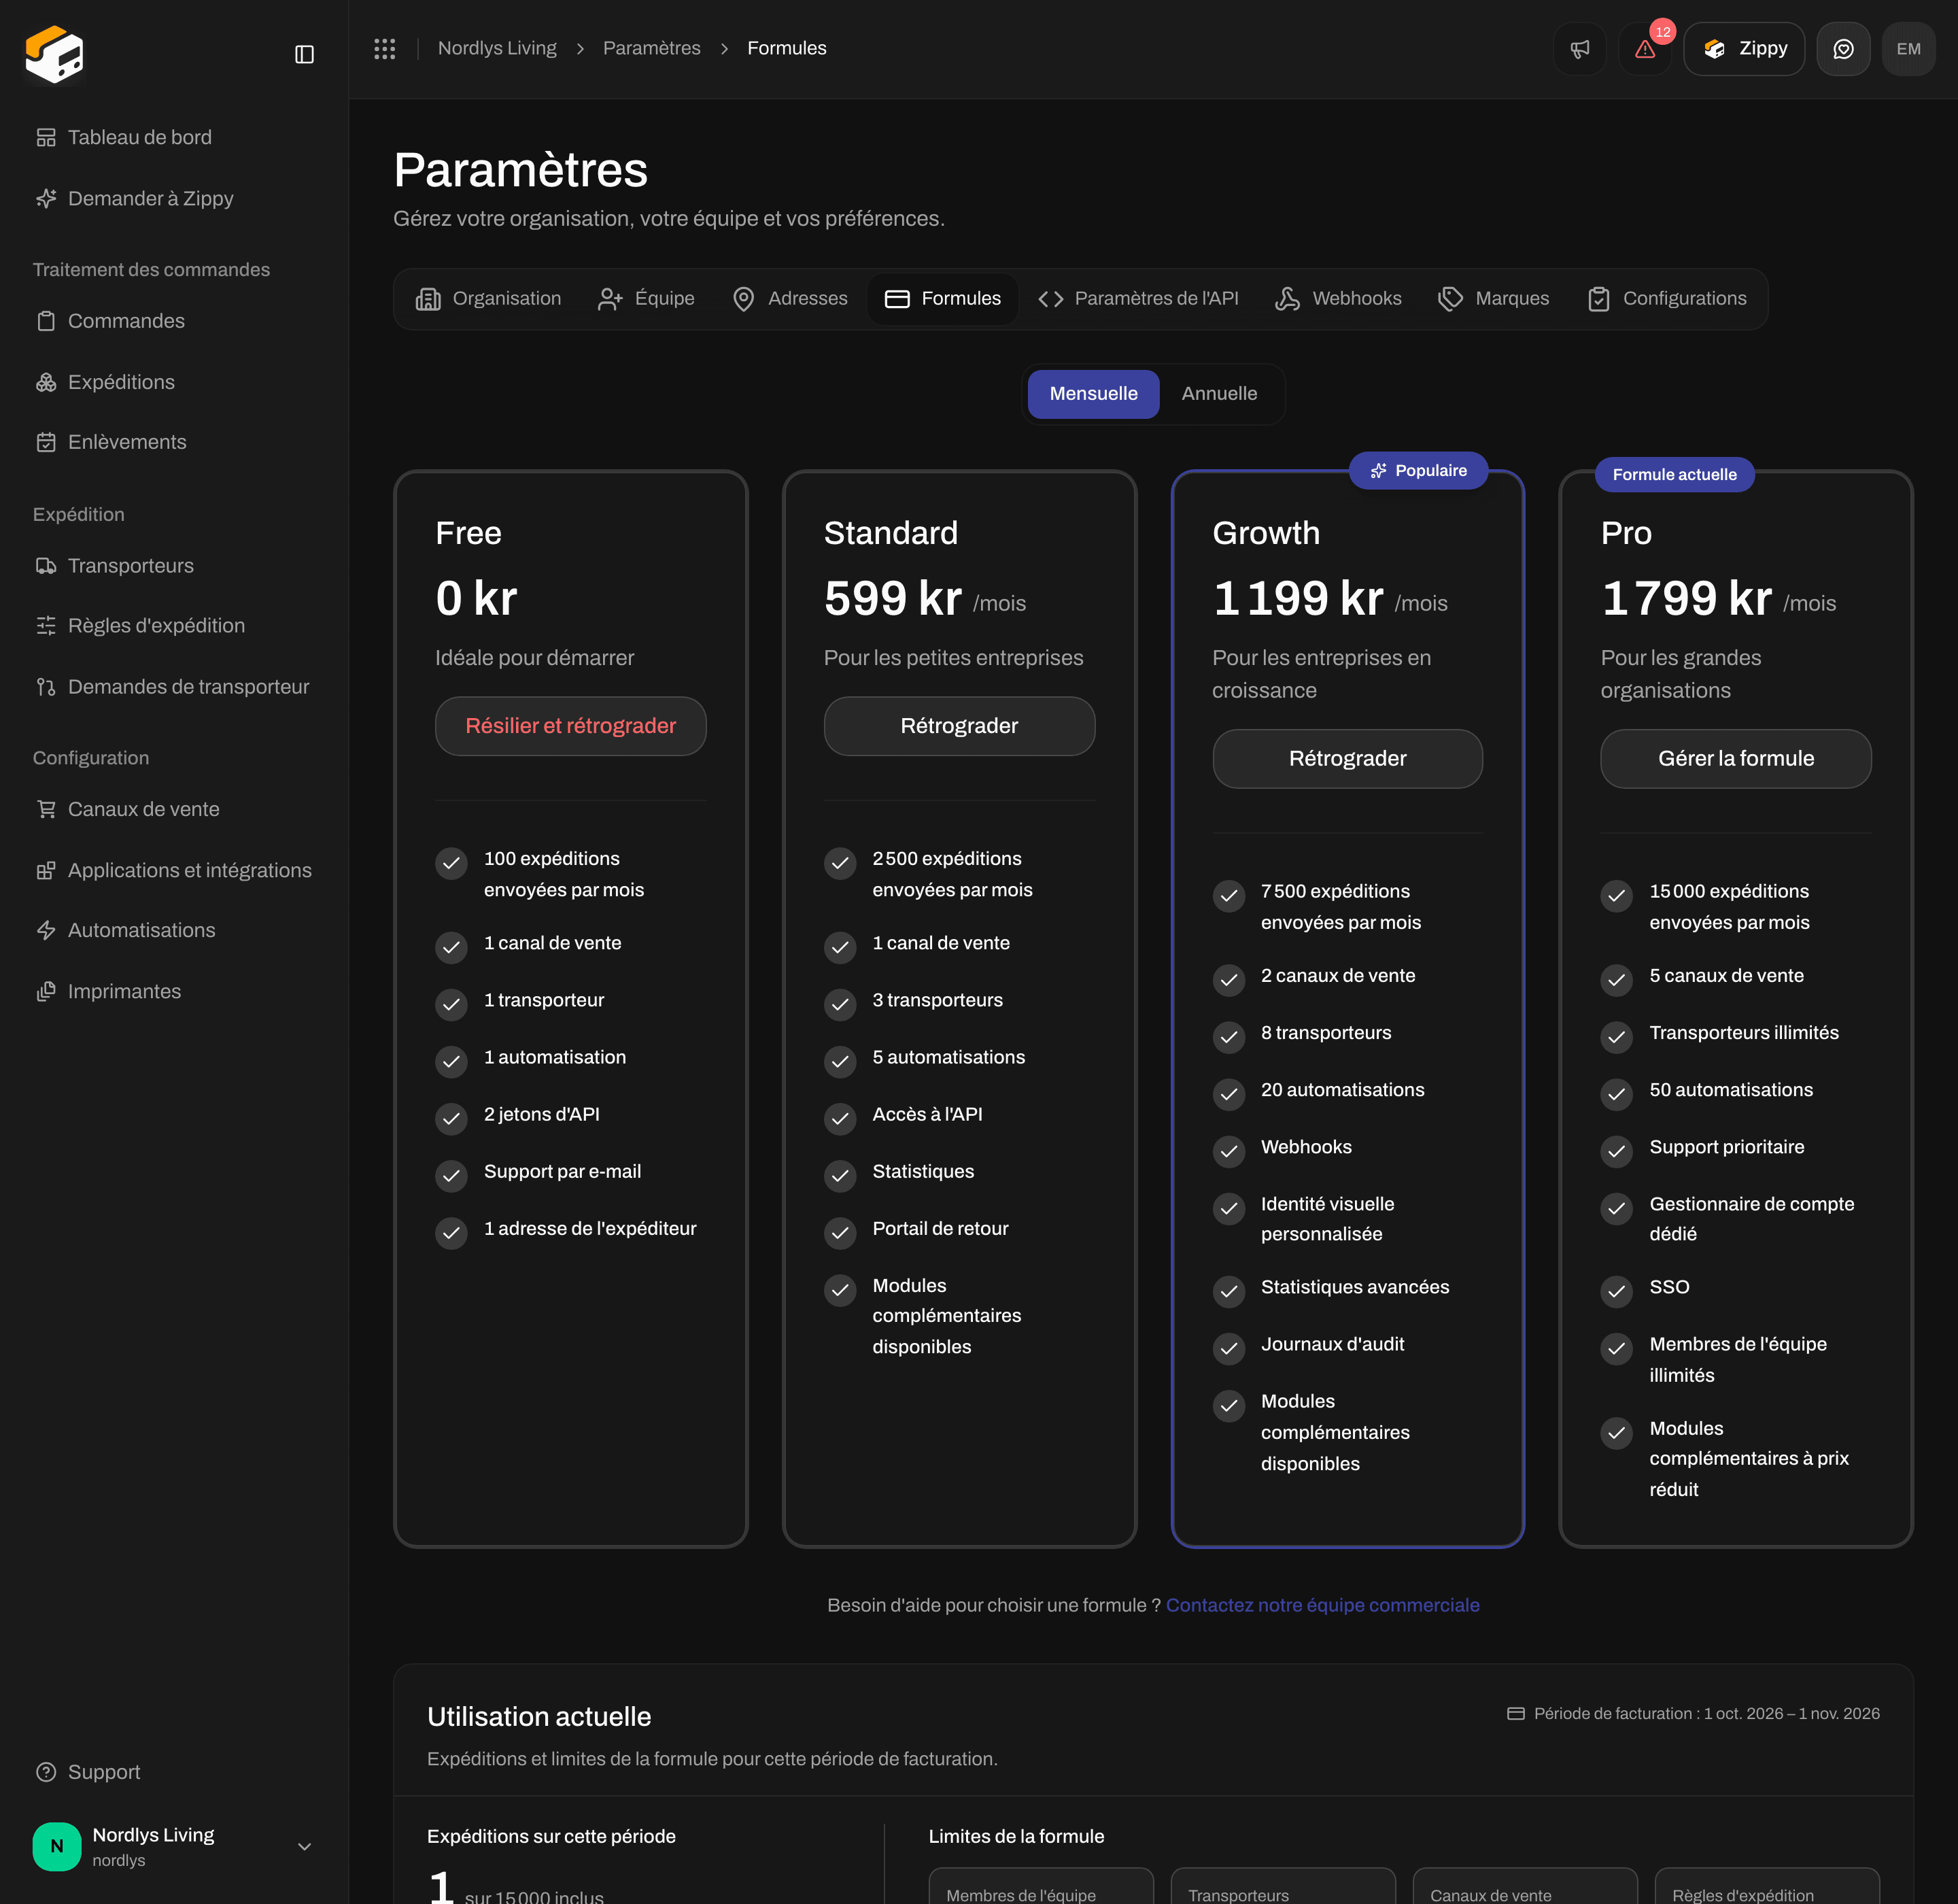Switch to the Configurations tab

pos(1666,299)
